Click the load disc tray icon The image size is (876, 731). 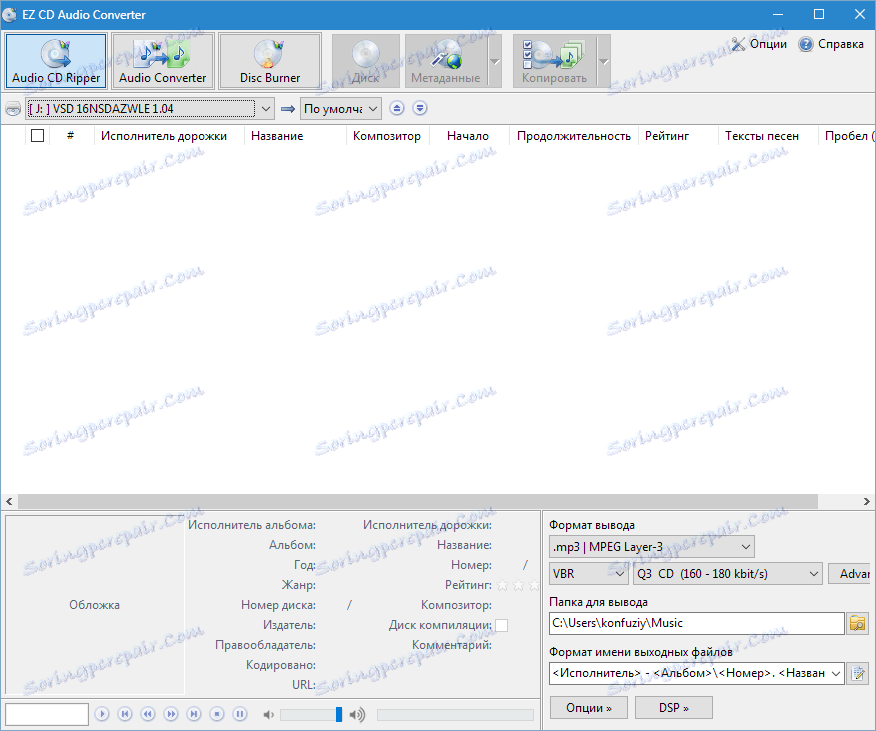point(420,108)
